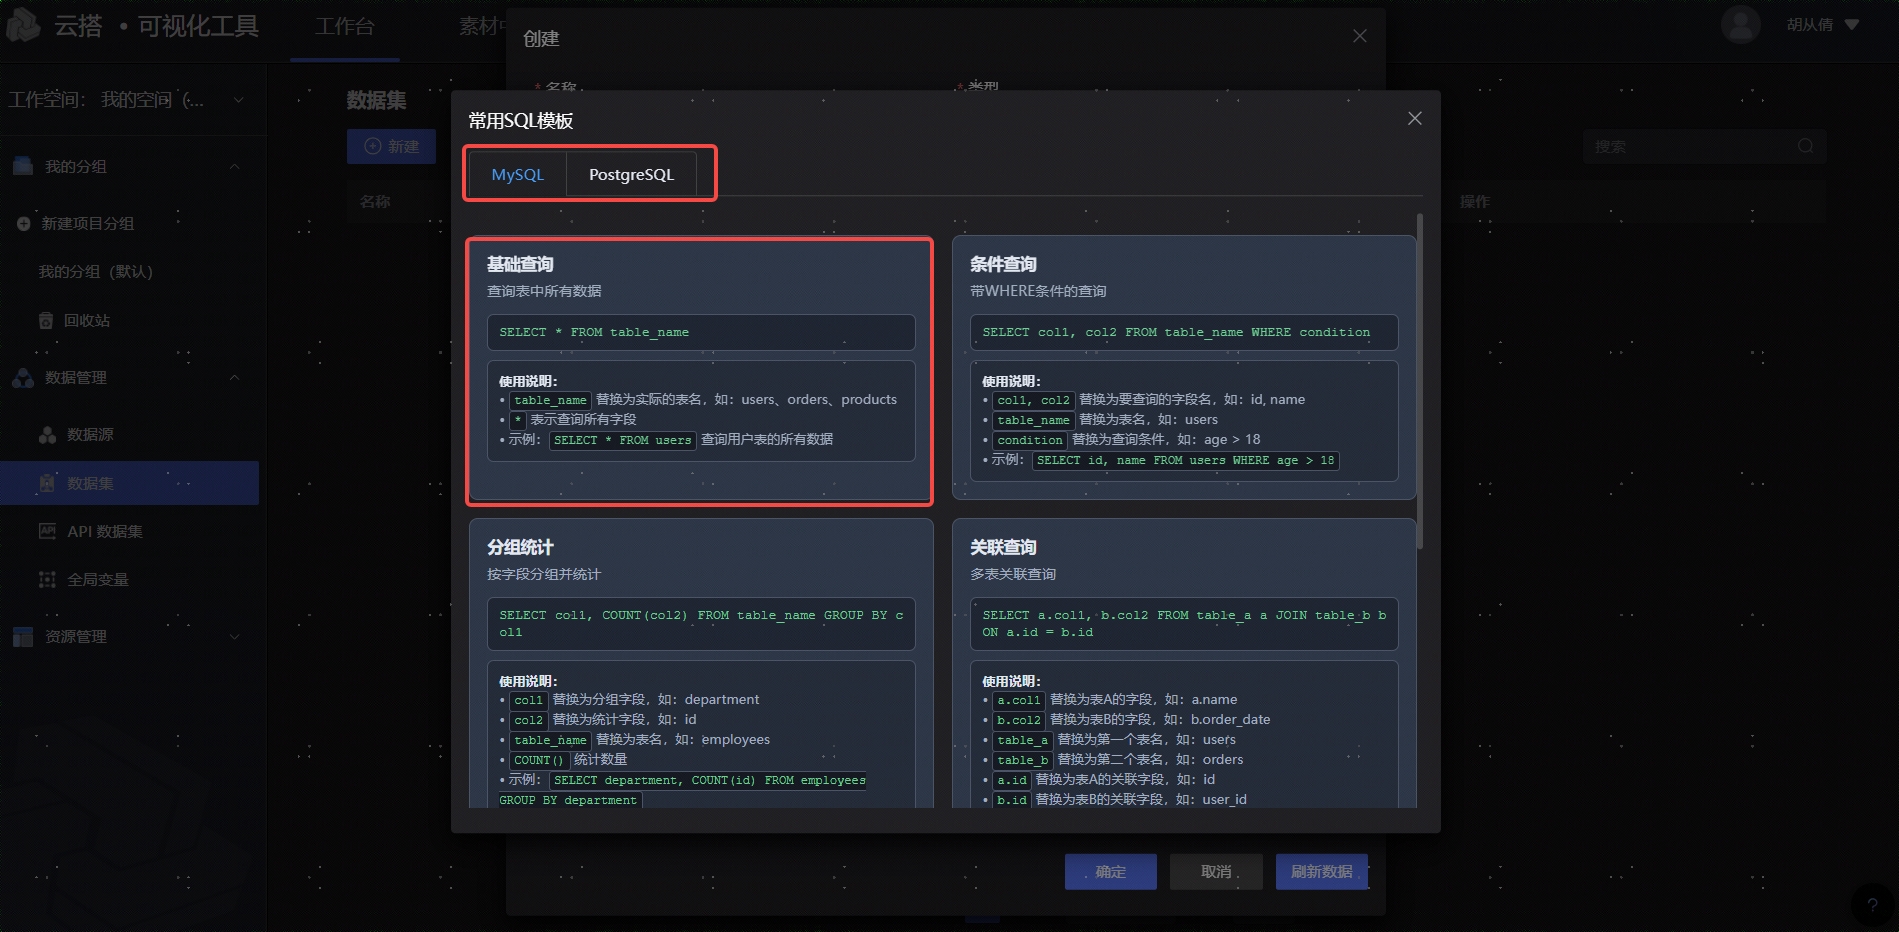This screenshot has height=932, width=1899.
Task: Open the 胡从倩 user menu arrow
Action: 1852,25
